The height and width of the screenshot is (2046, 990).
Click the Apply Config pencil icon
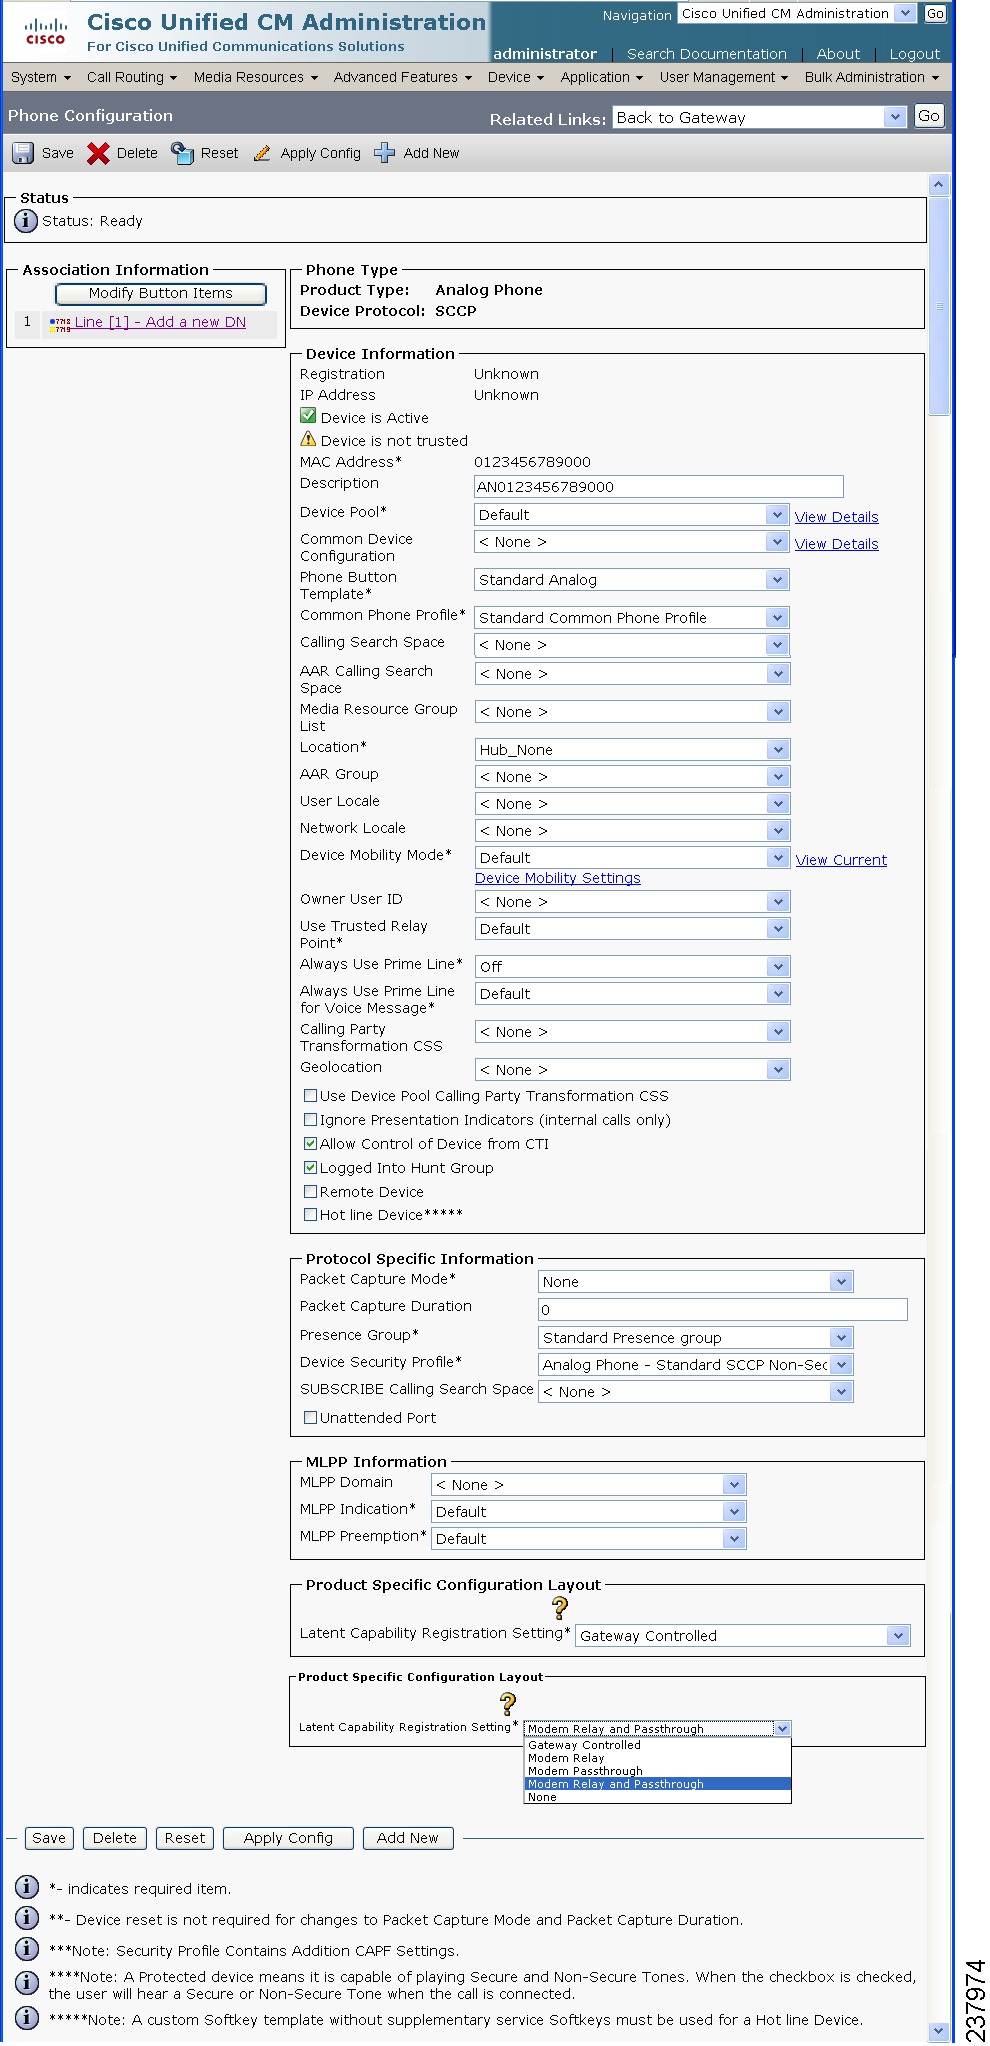(262, 153)
